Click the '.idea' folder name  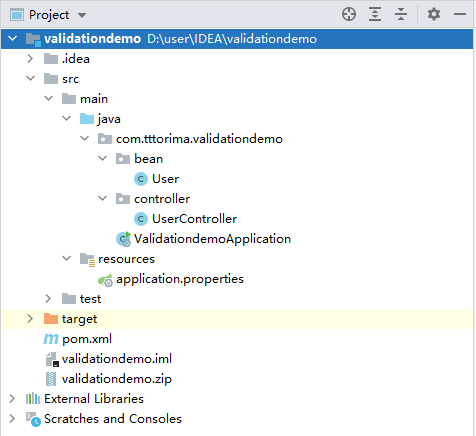[x=76, y=59]
